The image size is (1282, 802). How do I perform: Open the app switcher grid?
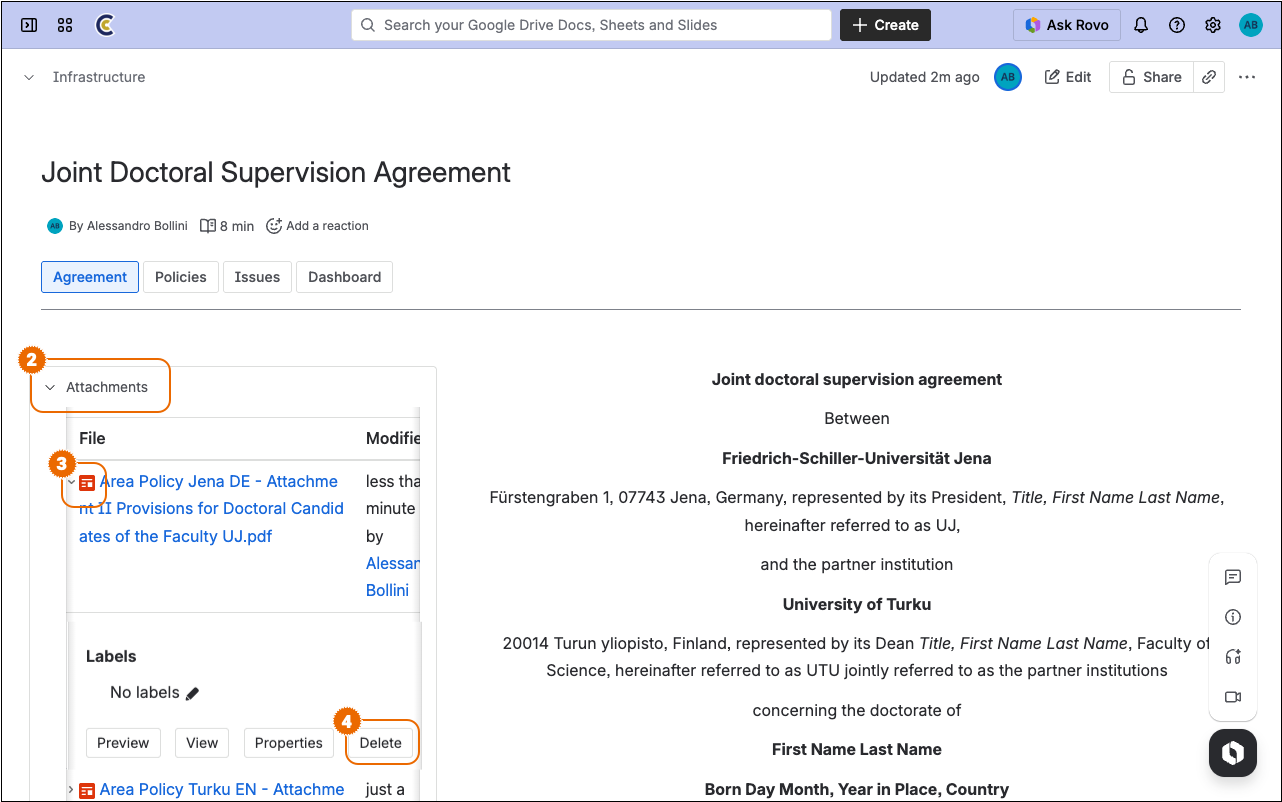(65, 25)
